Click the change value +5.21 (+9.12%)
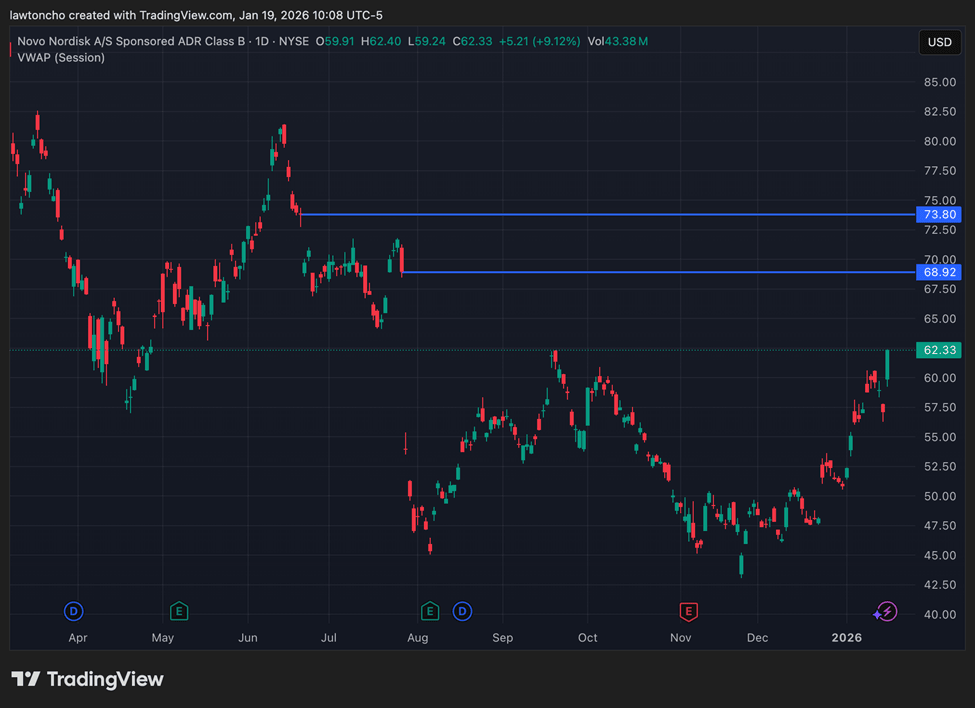 coord(540,41)
